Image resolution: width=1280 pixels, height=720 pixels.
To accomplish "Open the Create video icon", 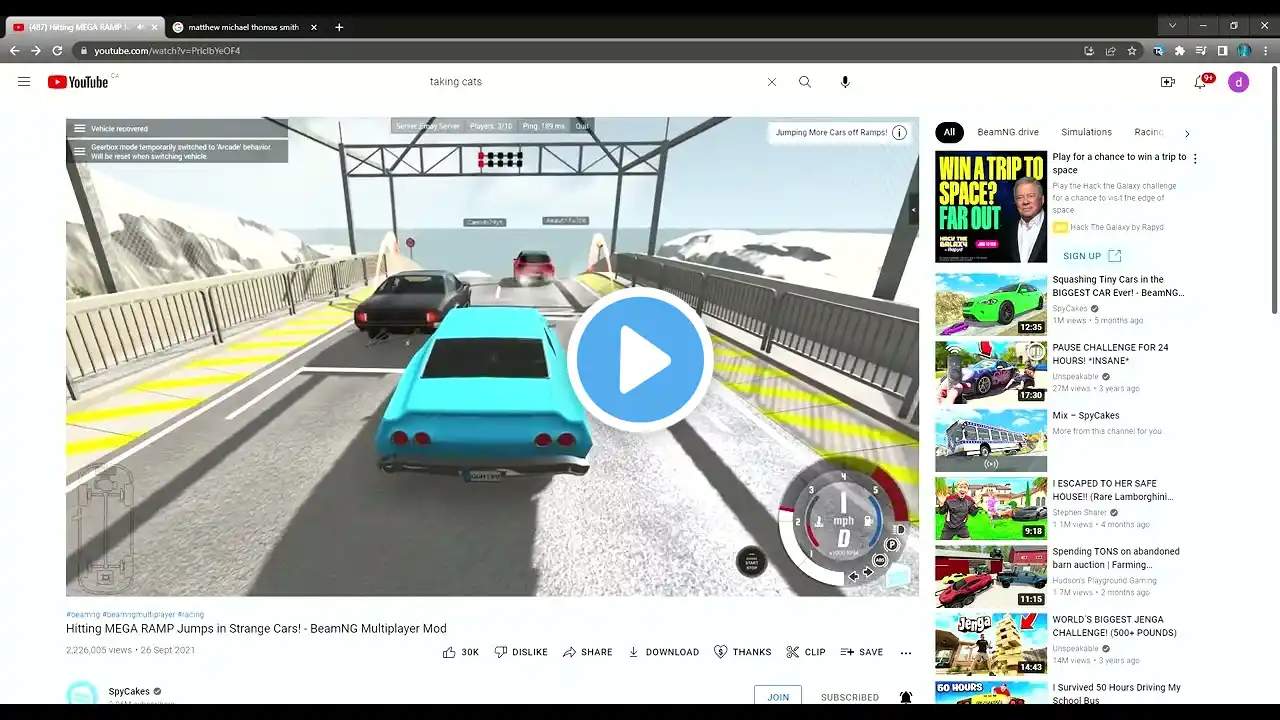I will tap(1167, 82).
